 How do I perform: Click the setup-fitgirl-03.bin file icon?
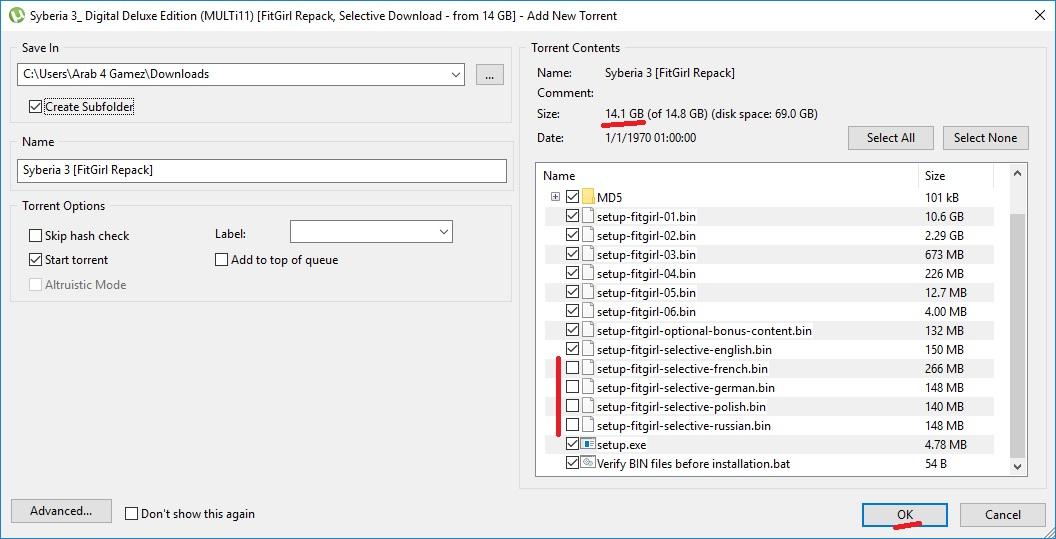coord(588,255)
